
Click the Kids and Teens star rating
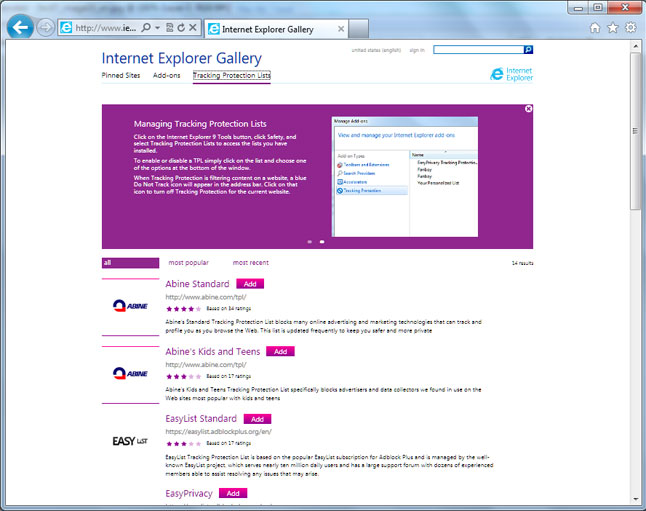point(183,376)
